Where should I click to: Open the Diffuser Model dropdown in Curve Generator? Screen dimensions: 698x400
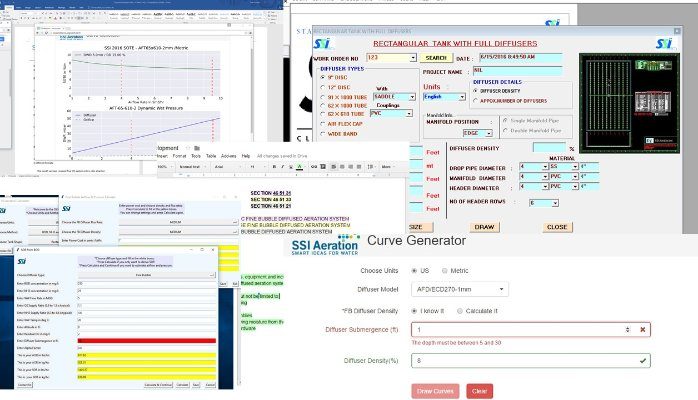[459, 289]
